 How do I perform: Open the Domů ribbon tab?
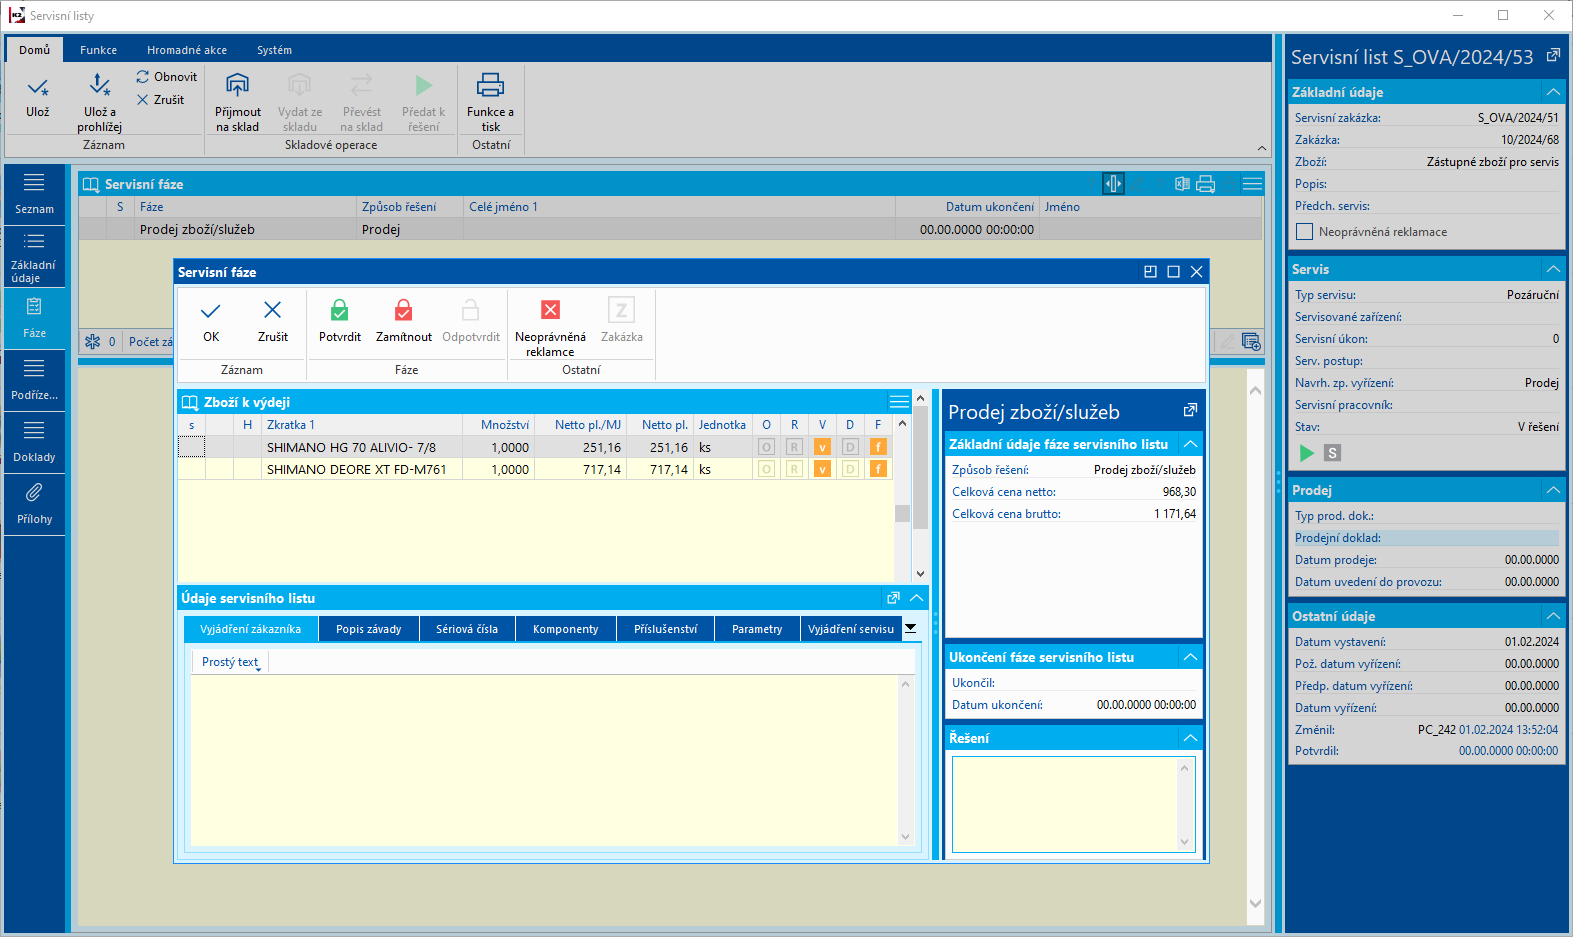34,50
